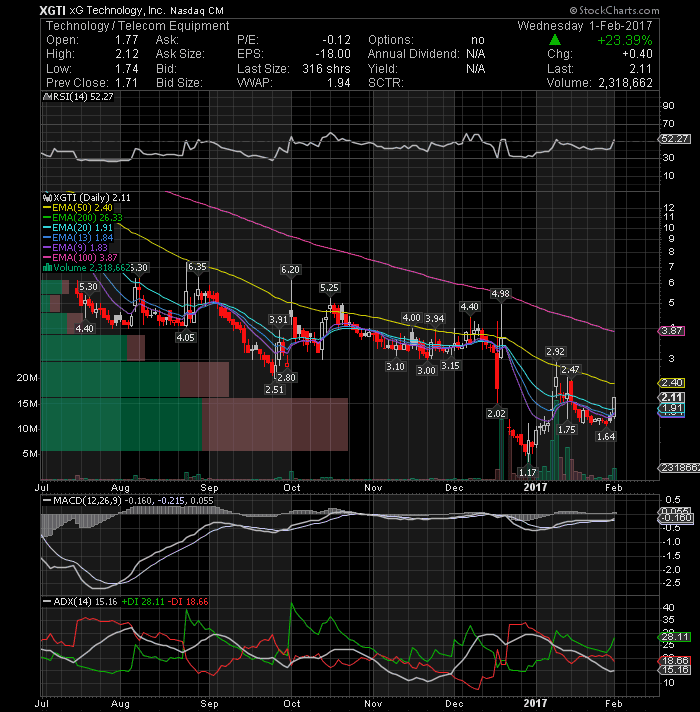This screenshot has height=712, width=700.
Task: Click the 28.11 +DI axis tag
Action: pyautogui.click(x=675, y=637)
